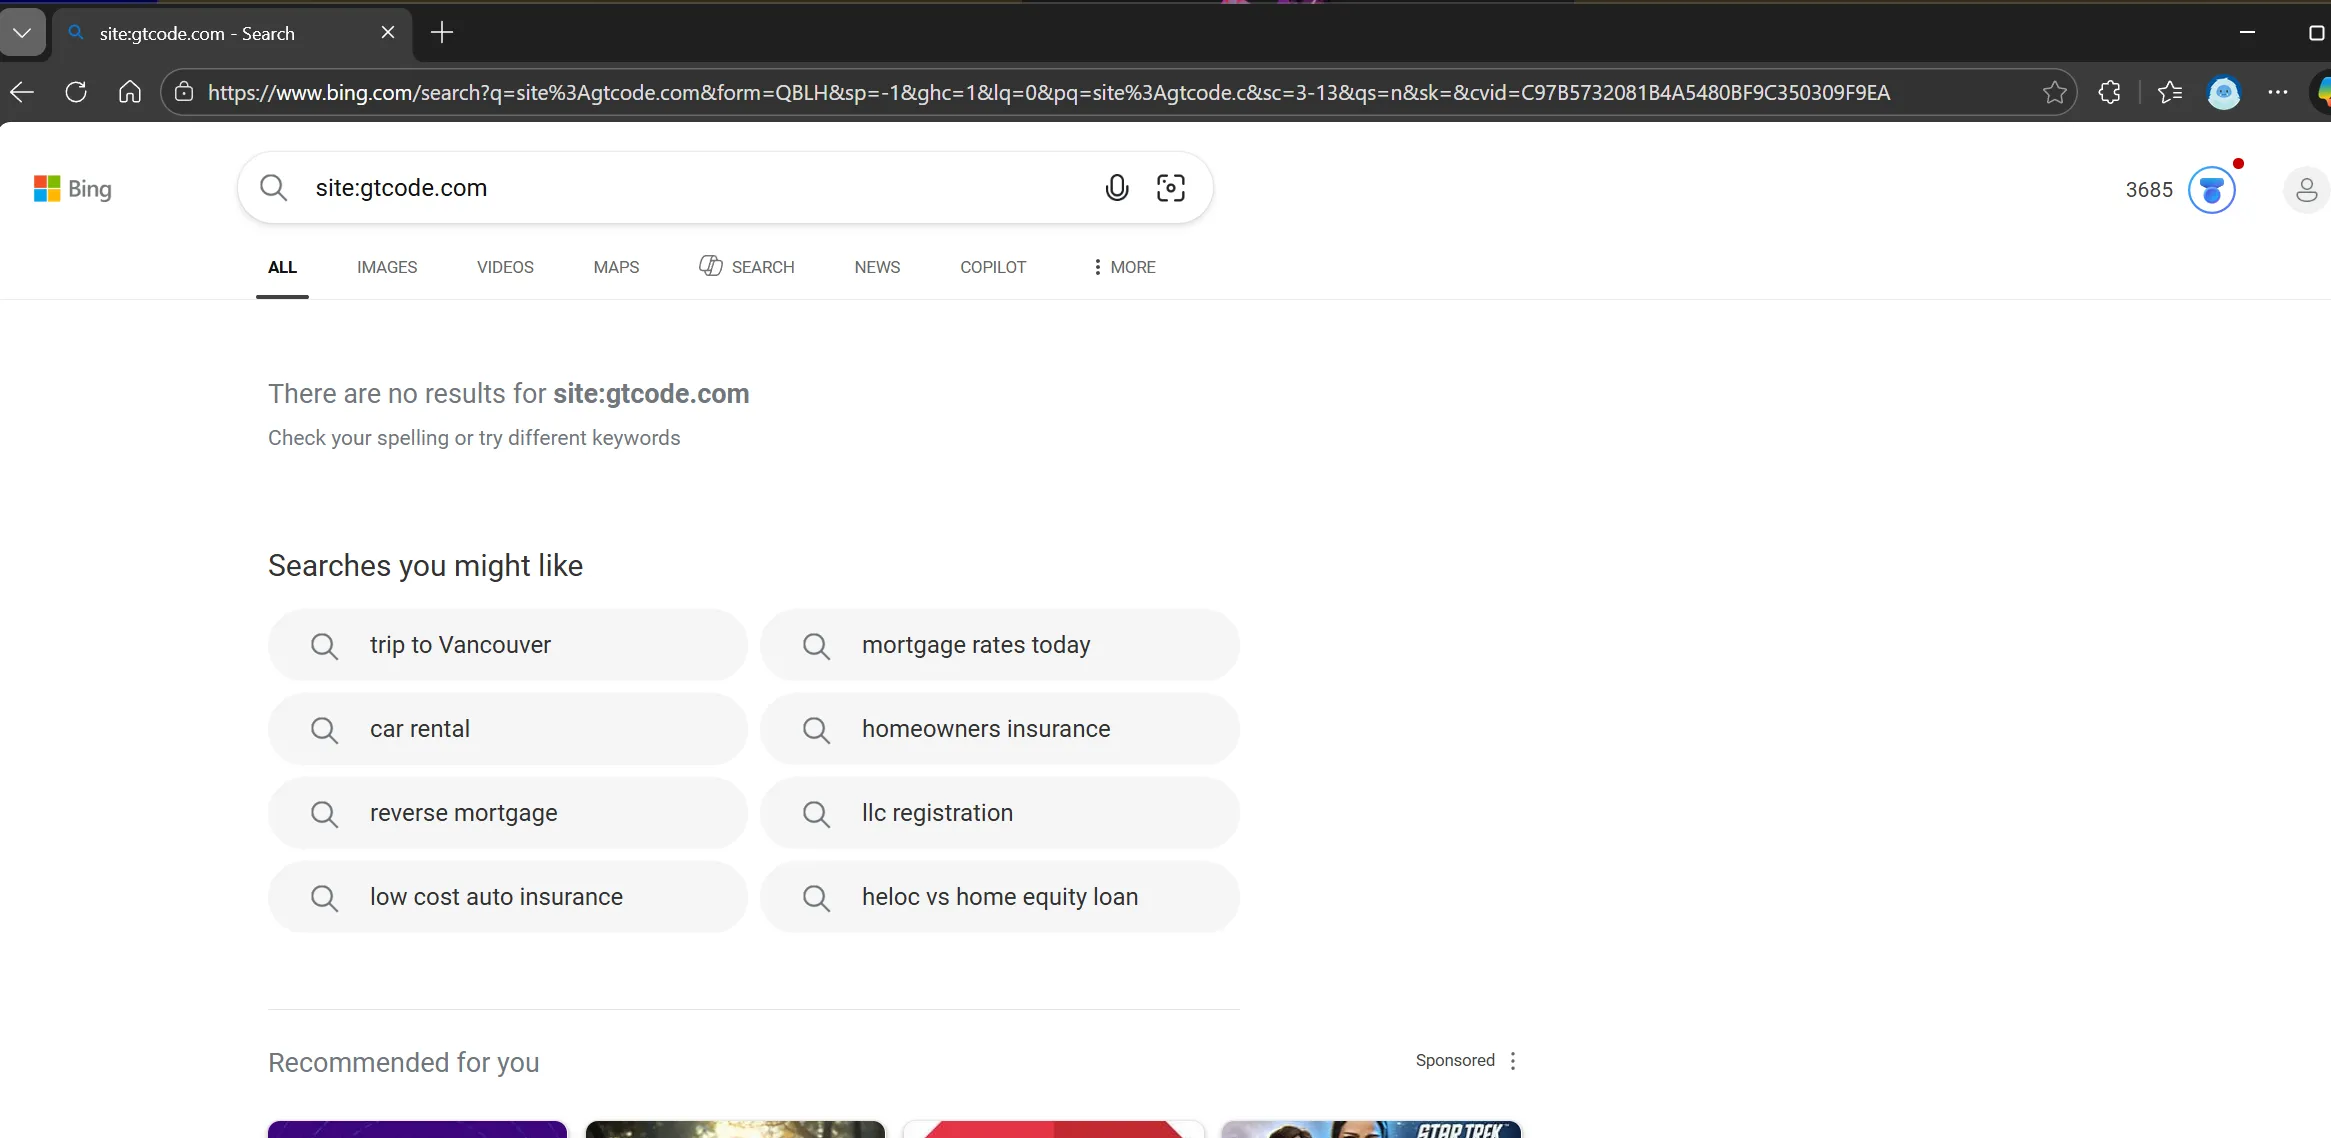Screen dimensions: 2331x1138
Task: Open visual search with the camera icon
Action: pos(1171,187)
